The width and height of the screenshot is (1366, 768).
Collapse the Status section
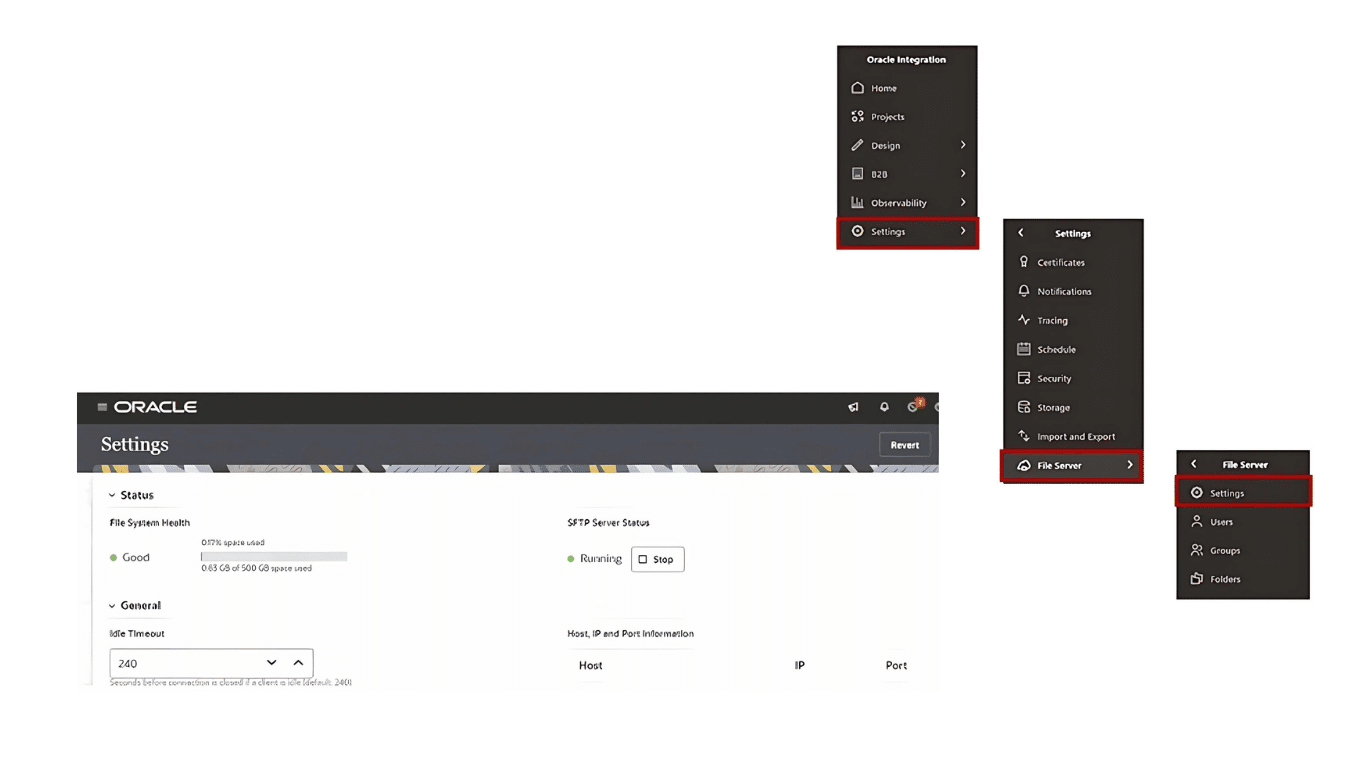(x=112, y=495)
